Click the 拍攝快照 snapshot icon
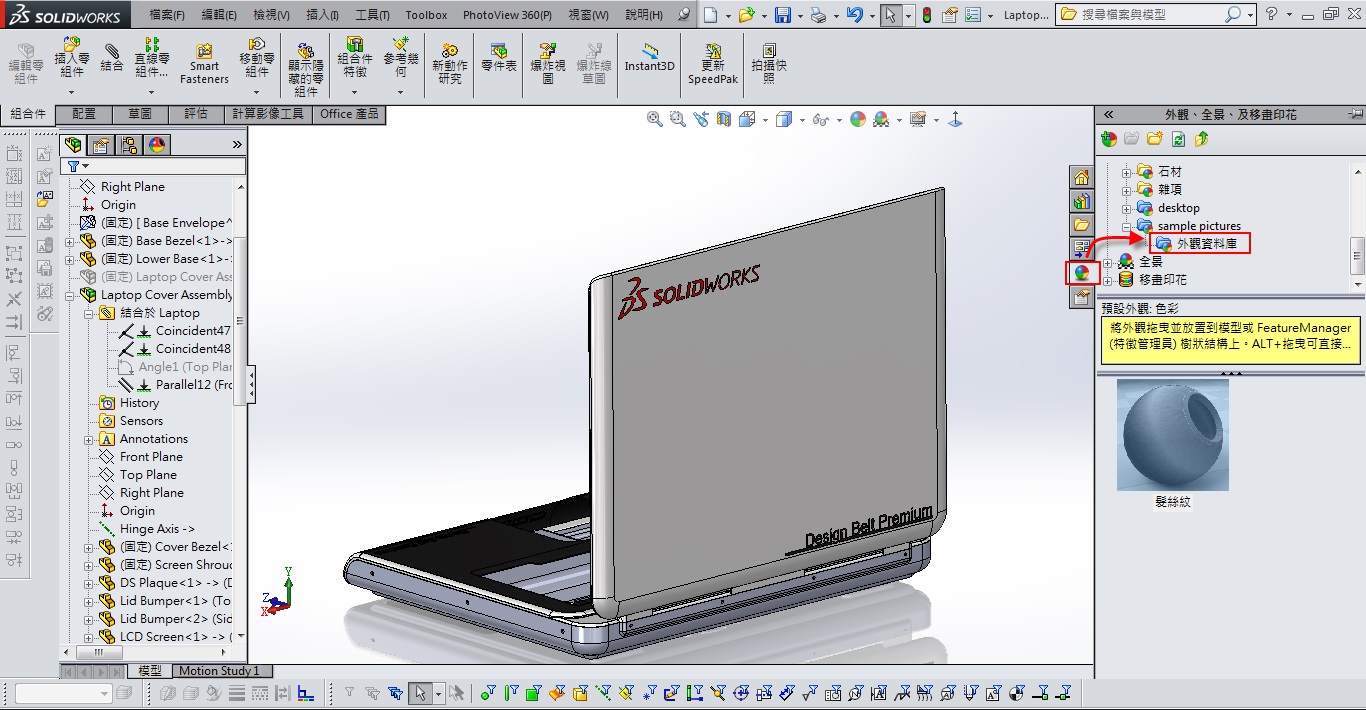The image size is (1366, 710). pos(768,62)
